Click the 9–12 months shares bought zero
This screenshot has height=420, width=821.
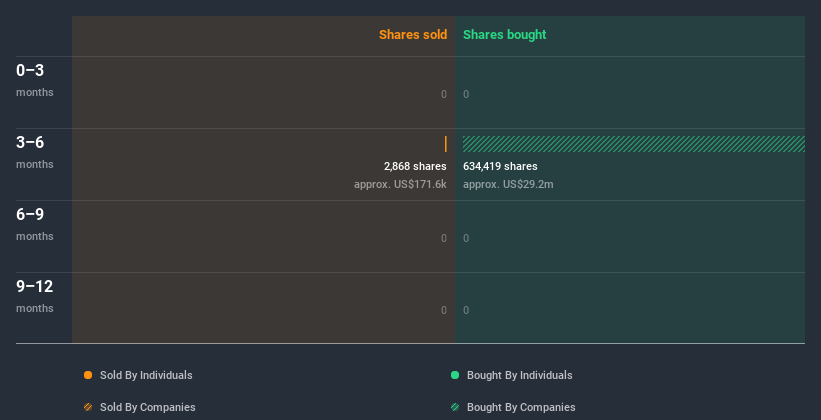click(466, 310)
